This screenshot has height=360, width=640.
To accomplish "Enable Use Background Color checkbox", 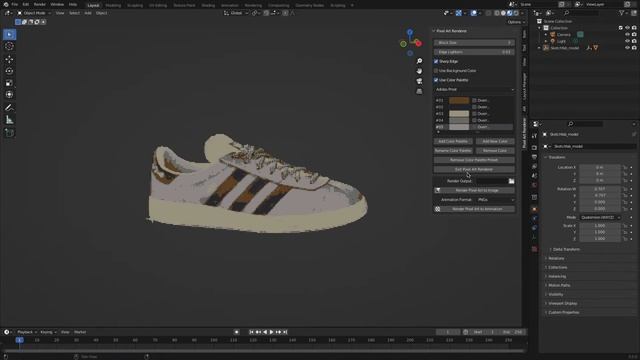I will 436,71.
